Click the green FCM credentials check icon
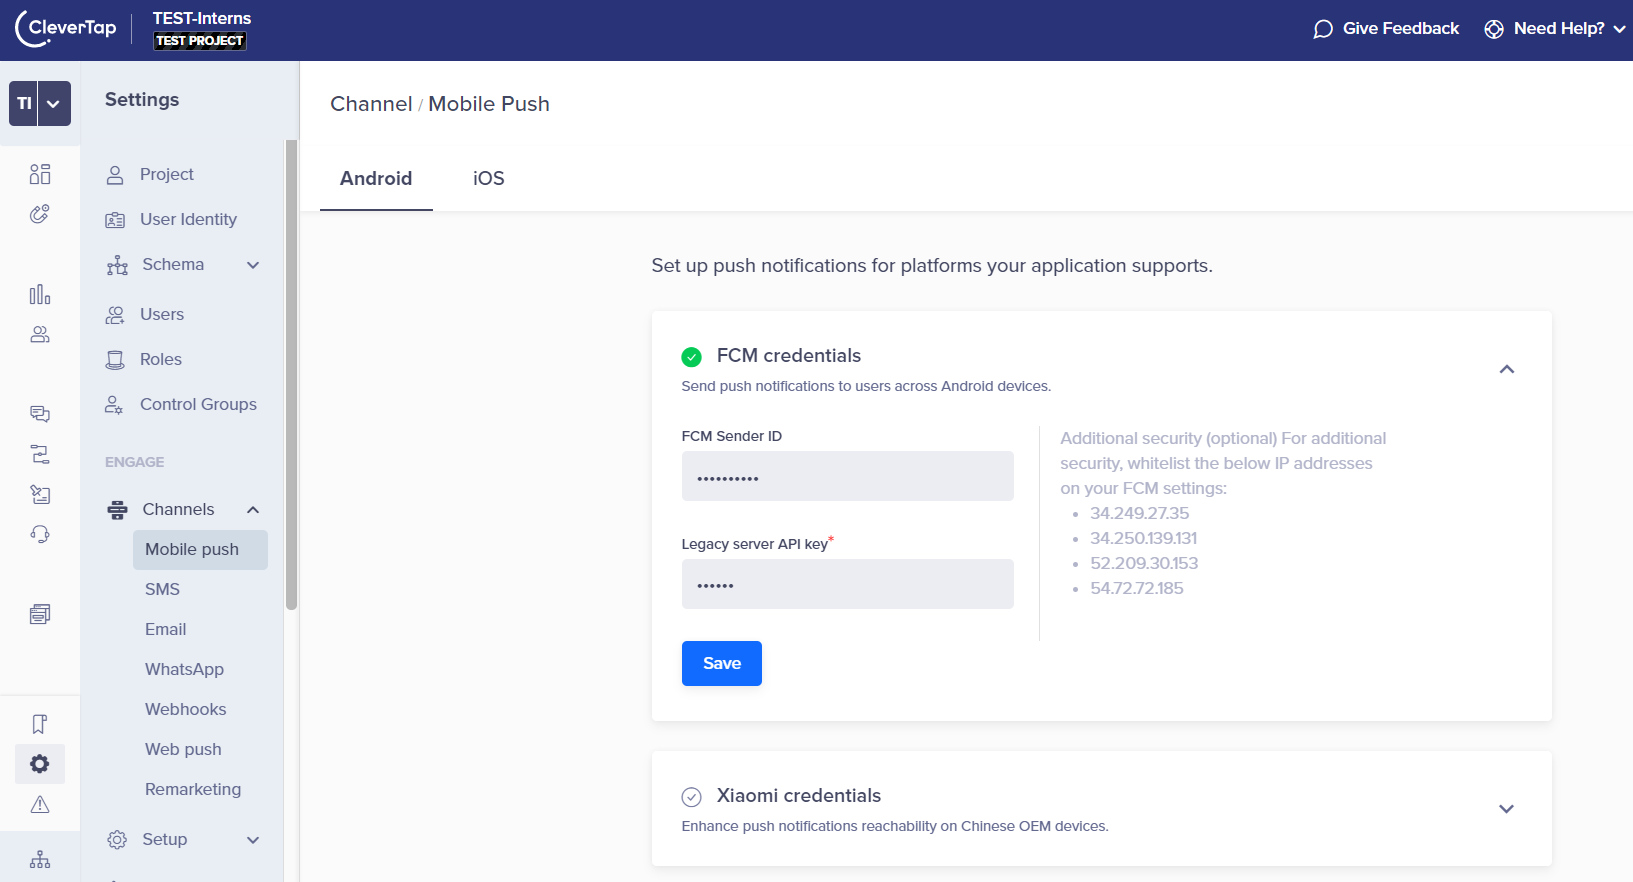 point(691,357)
